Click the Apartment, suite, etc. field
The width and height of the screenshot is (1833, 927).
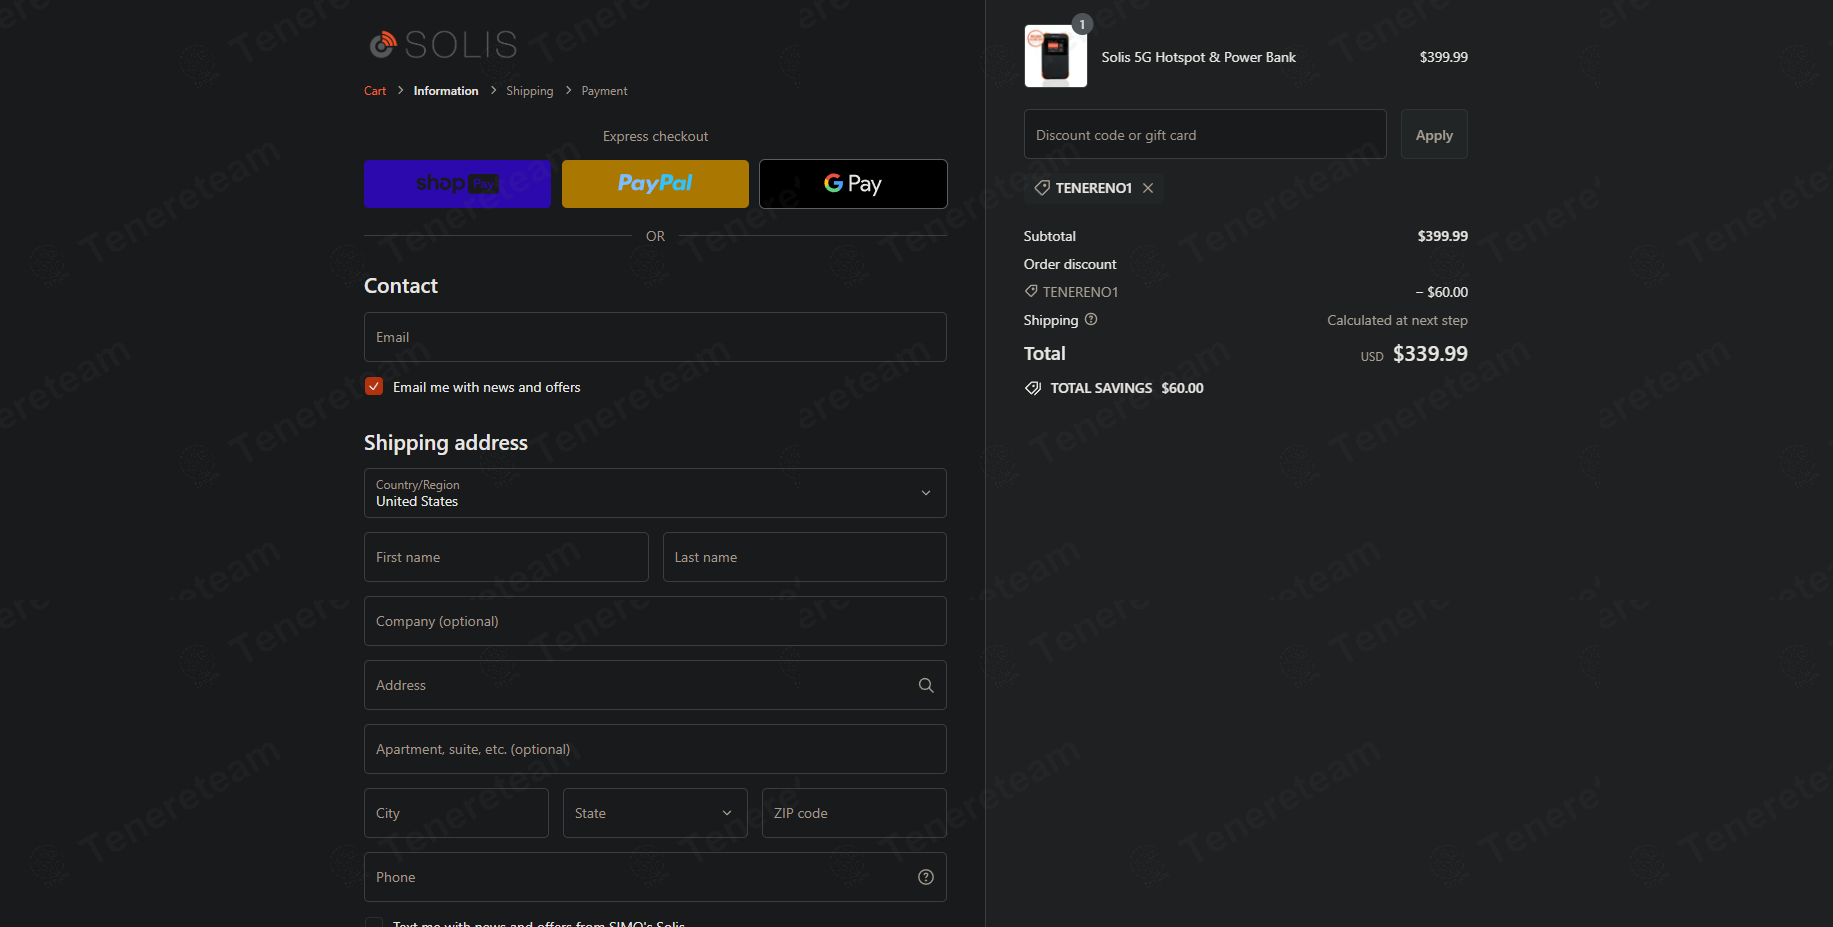click(655, 749)
